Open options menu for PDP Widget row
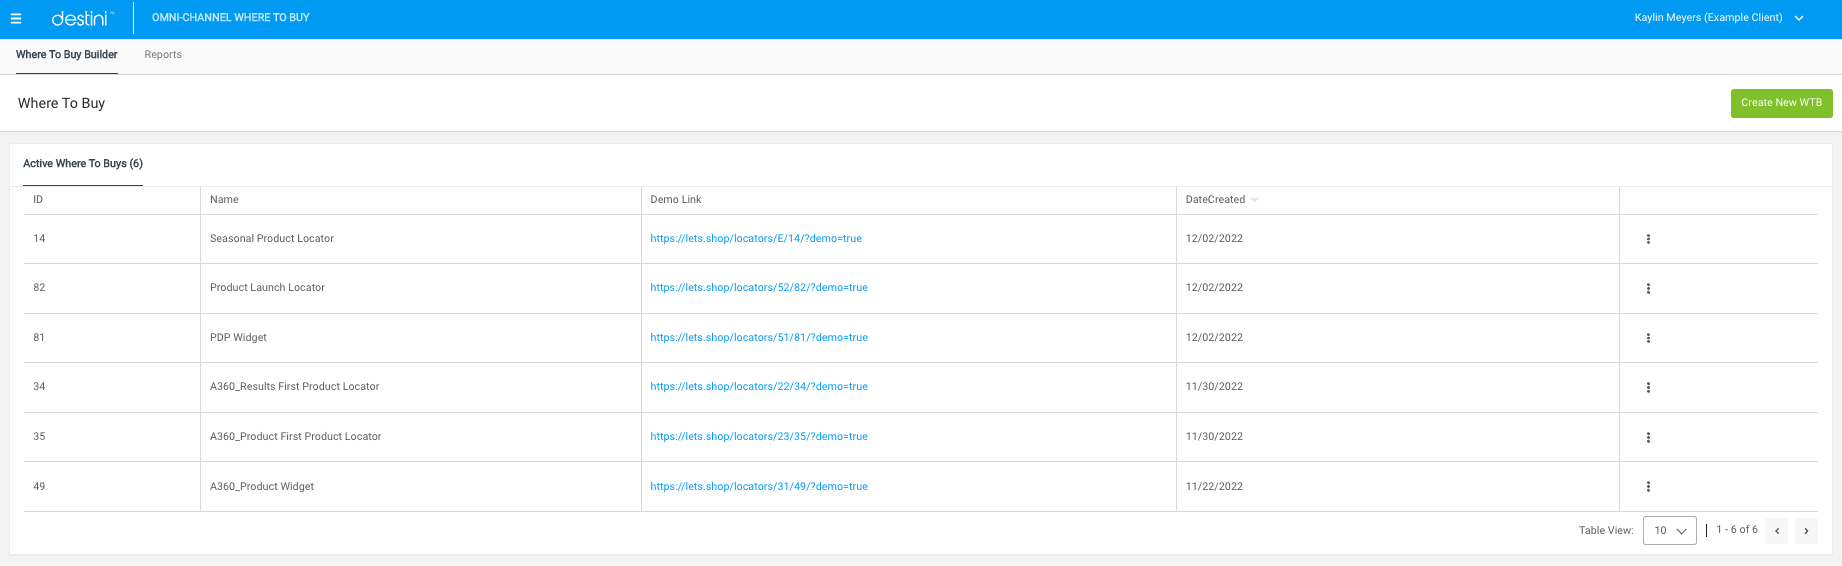The image size is (1842, 566). coord(1648,338)
